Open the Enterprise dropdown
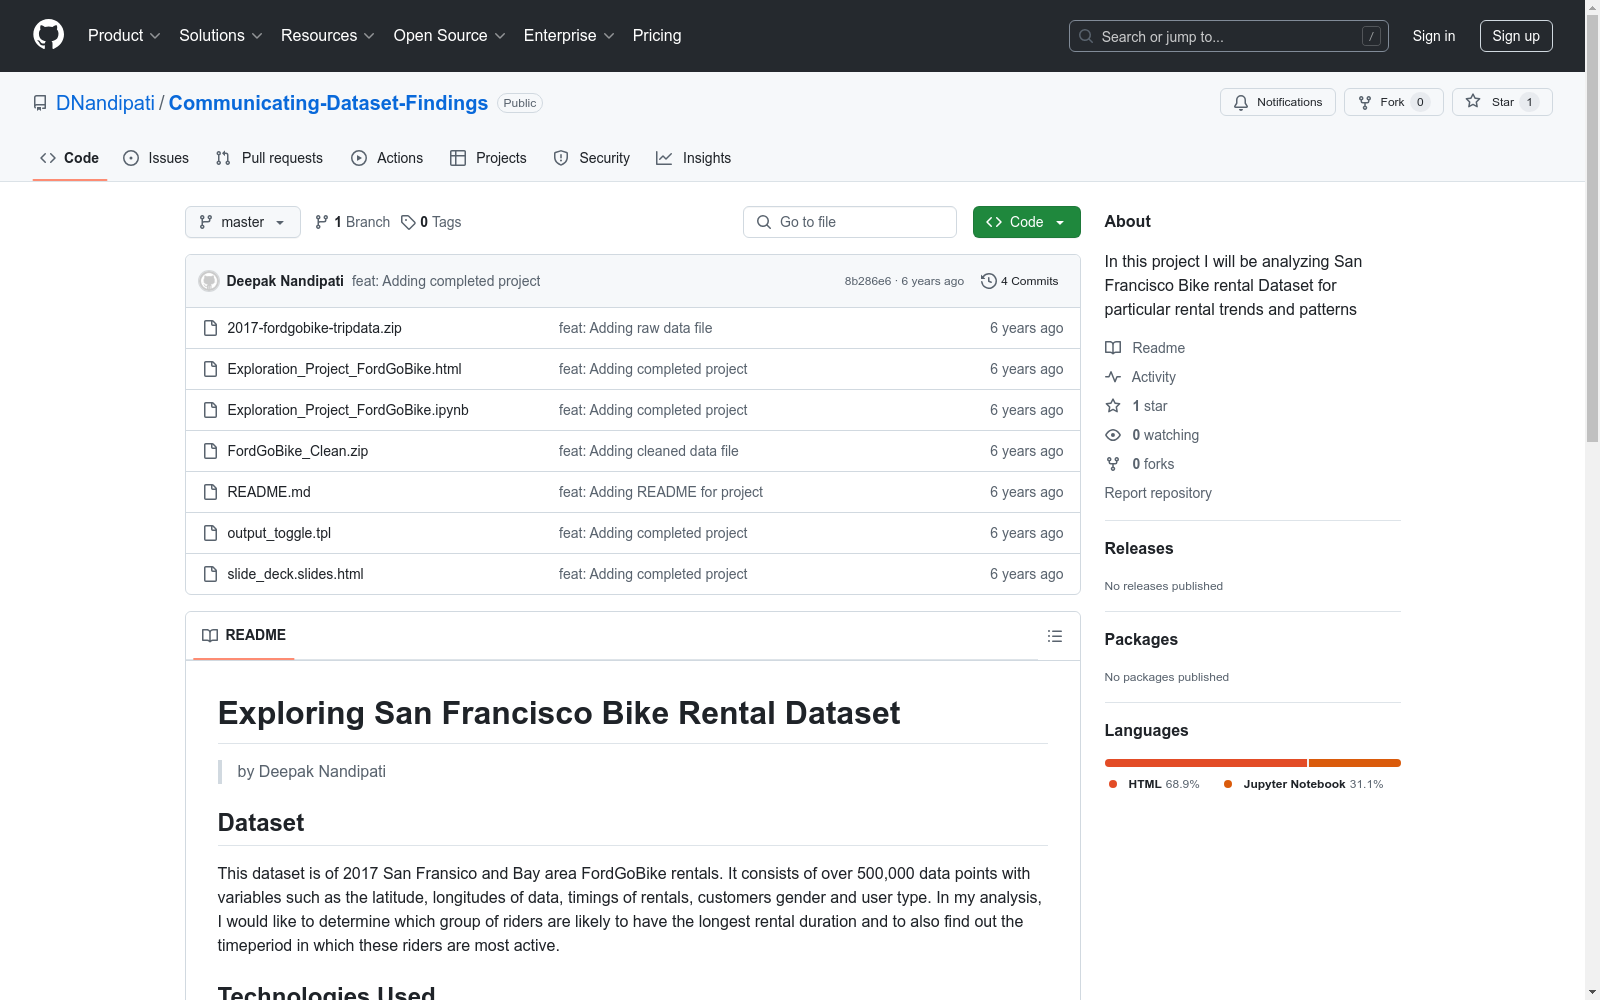Image resolution: width=1600 pixels, height=1000 pixels. click(x=569, y=36)
